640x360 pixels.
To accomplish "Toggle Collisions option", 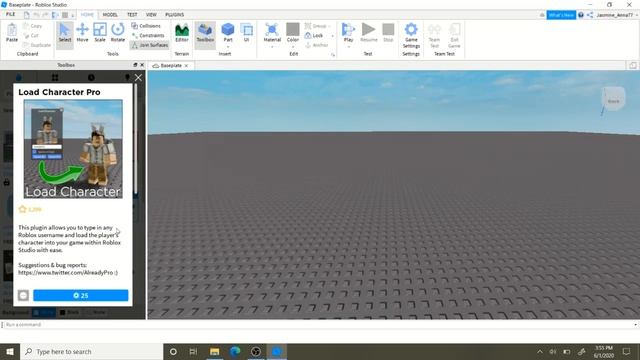I will pyautogui.click(x=146, y=26).
